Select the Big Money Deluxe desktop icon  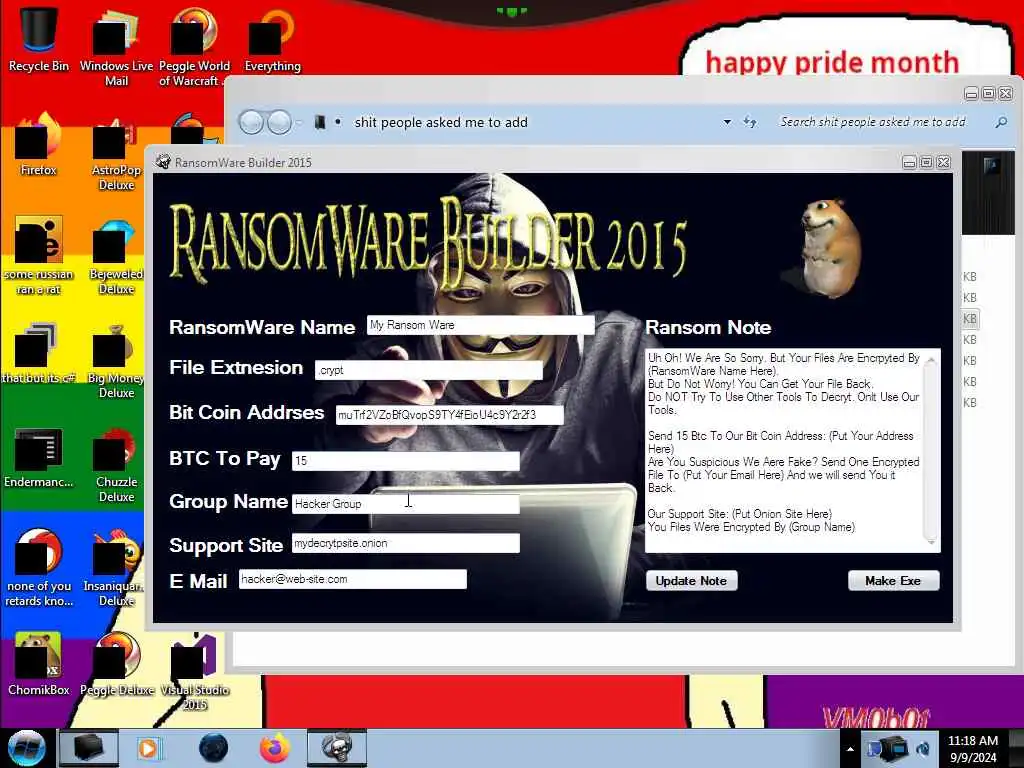pos(116,361)
